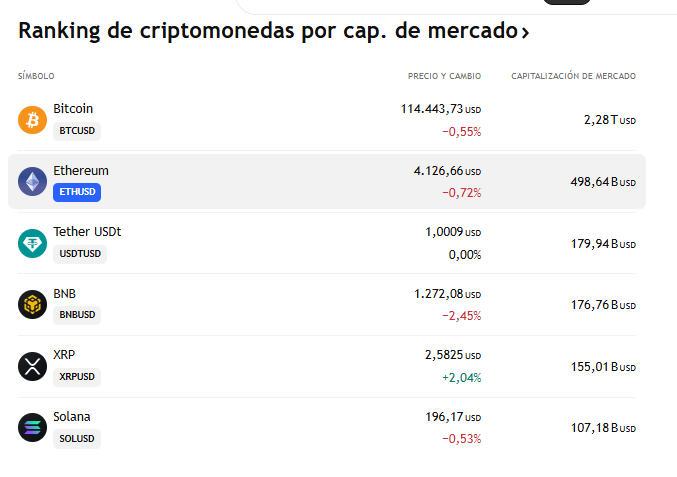Expand the ranking heading chevron arrow

click(x=525, y=33)
